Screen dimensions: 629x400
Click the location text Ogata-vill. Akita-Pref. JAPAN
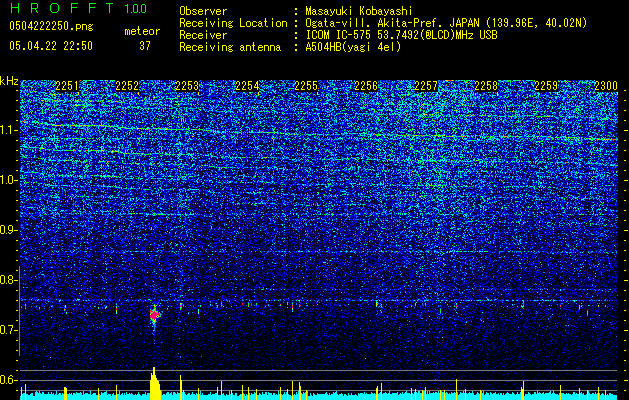click(x=392, y=23)
